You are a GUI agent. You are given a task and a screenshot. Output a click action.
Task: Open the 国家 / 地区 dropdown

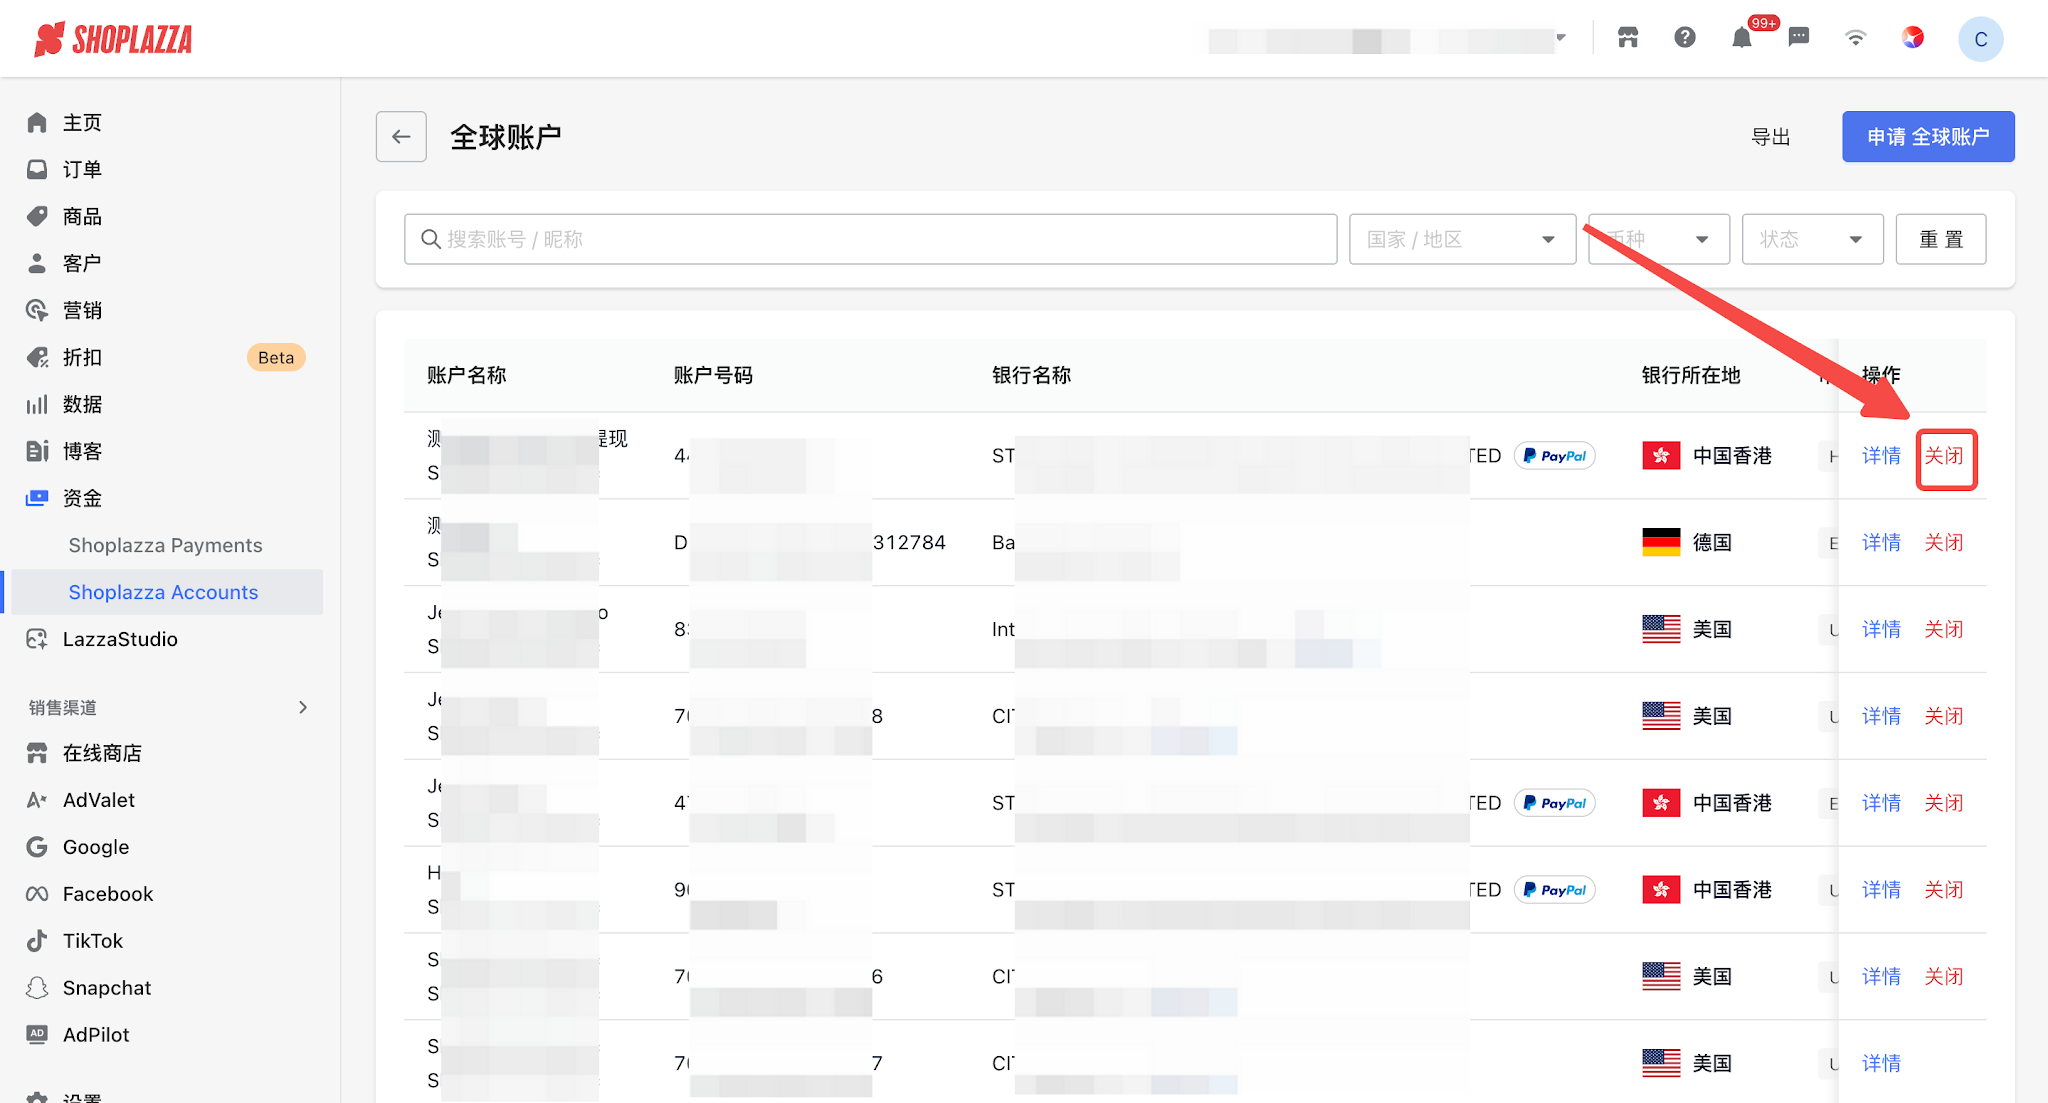pos(1462,239)
